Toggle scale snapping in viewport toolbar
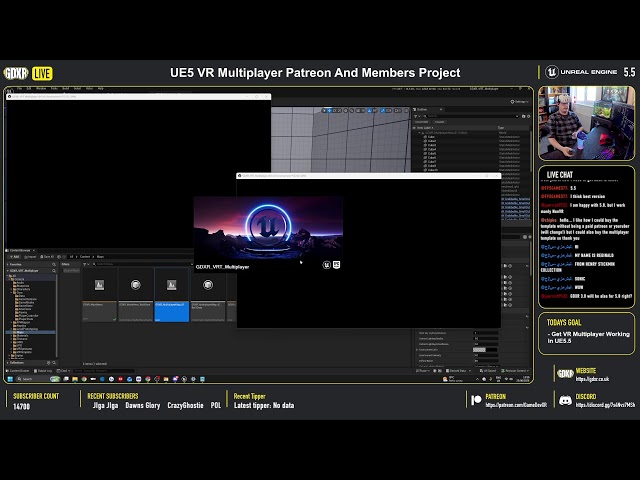640x480 pixels. (382, 110)
